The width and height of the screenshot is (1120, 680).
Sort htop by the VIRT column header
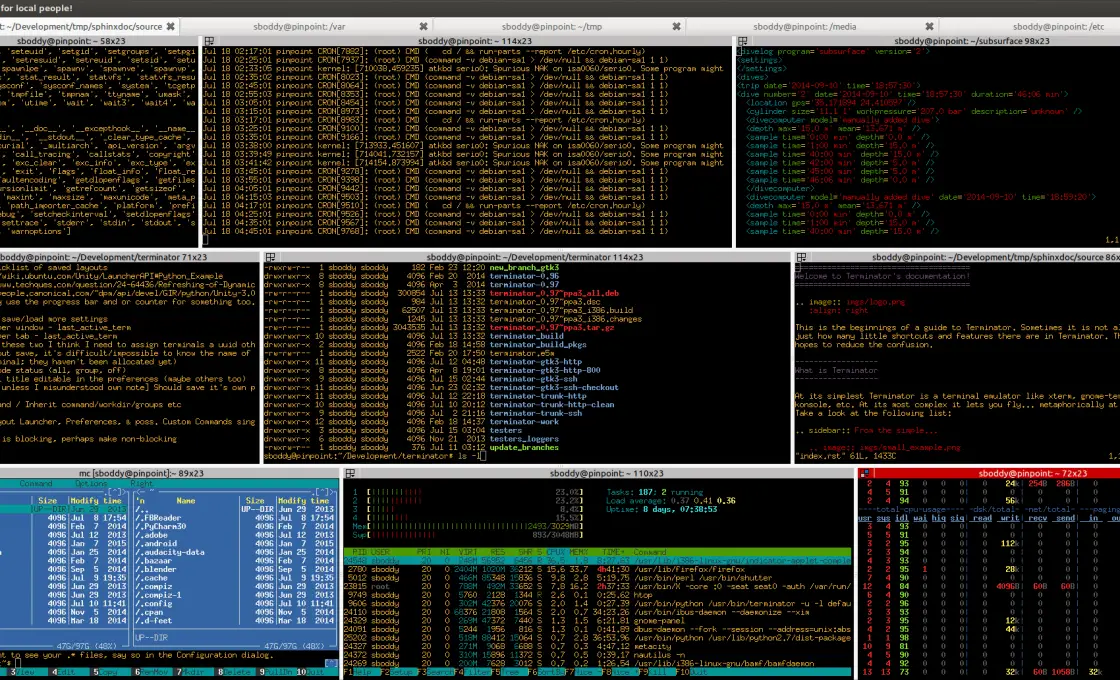coord(469,552)
